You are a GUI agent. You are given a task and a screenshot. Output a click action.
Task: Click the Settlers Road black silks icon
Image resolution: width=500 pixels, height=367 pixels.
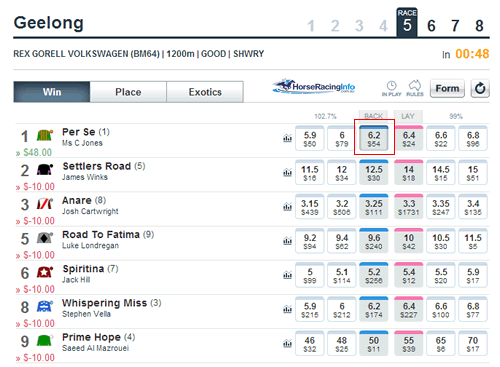click(x=45, y=170)
